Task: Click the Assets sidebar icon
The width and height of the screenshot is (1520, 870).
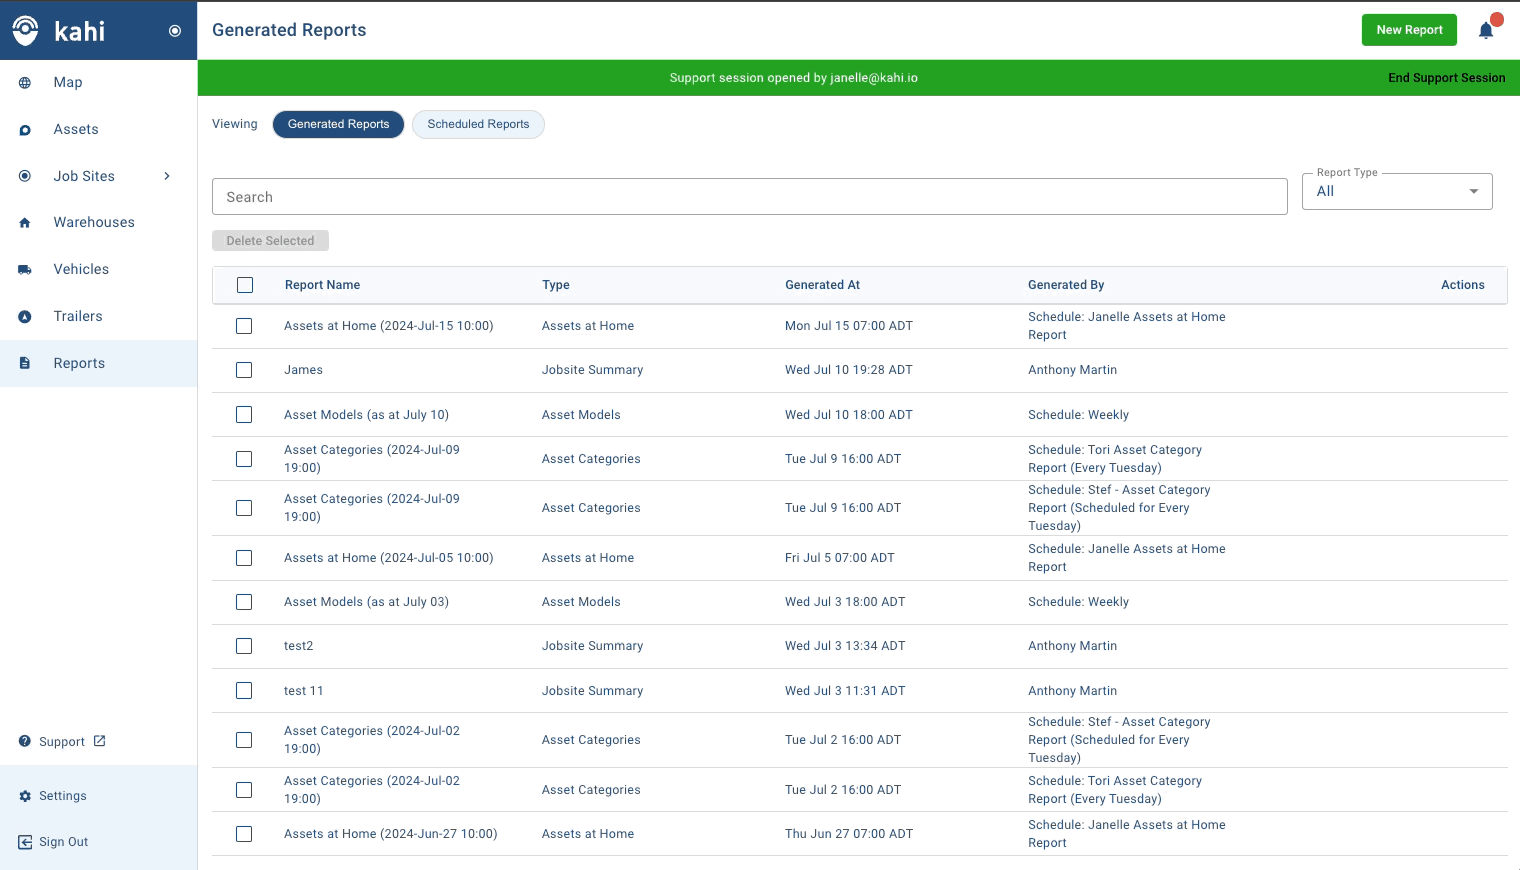Action: [x=25, y=130]
